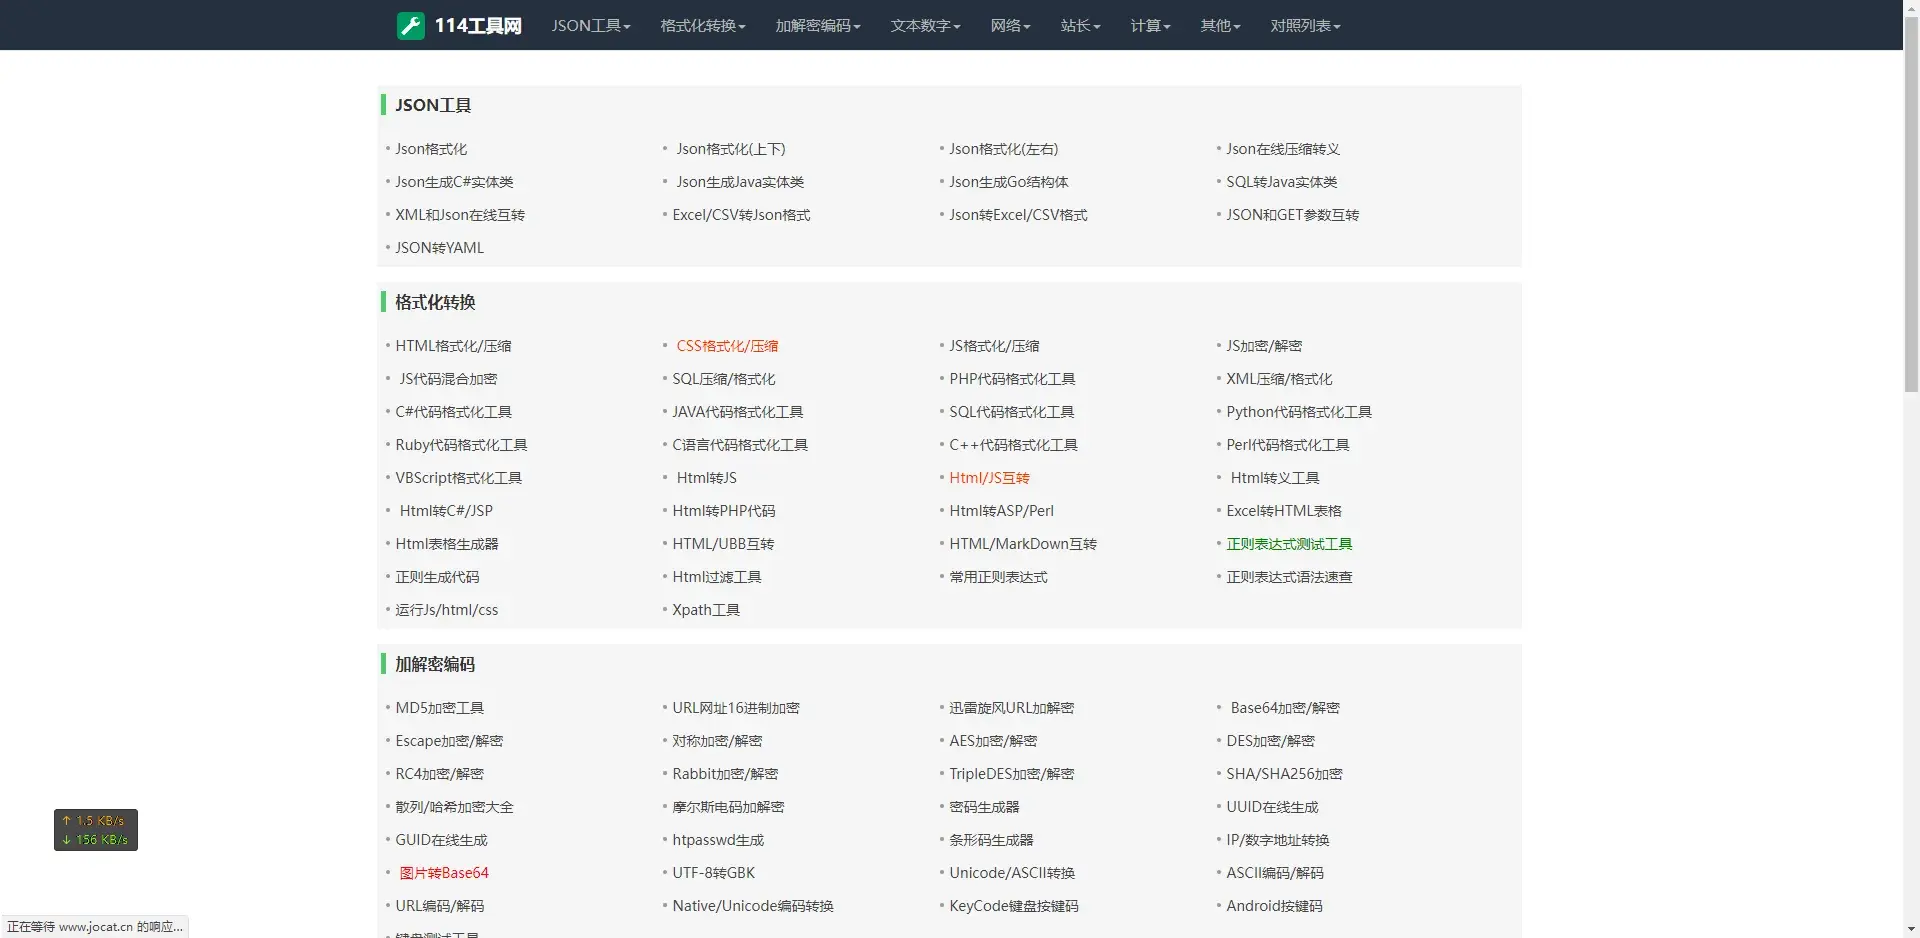
Task: Open JS代码混合加密 tool
Action: [x=448, y=379]
